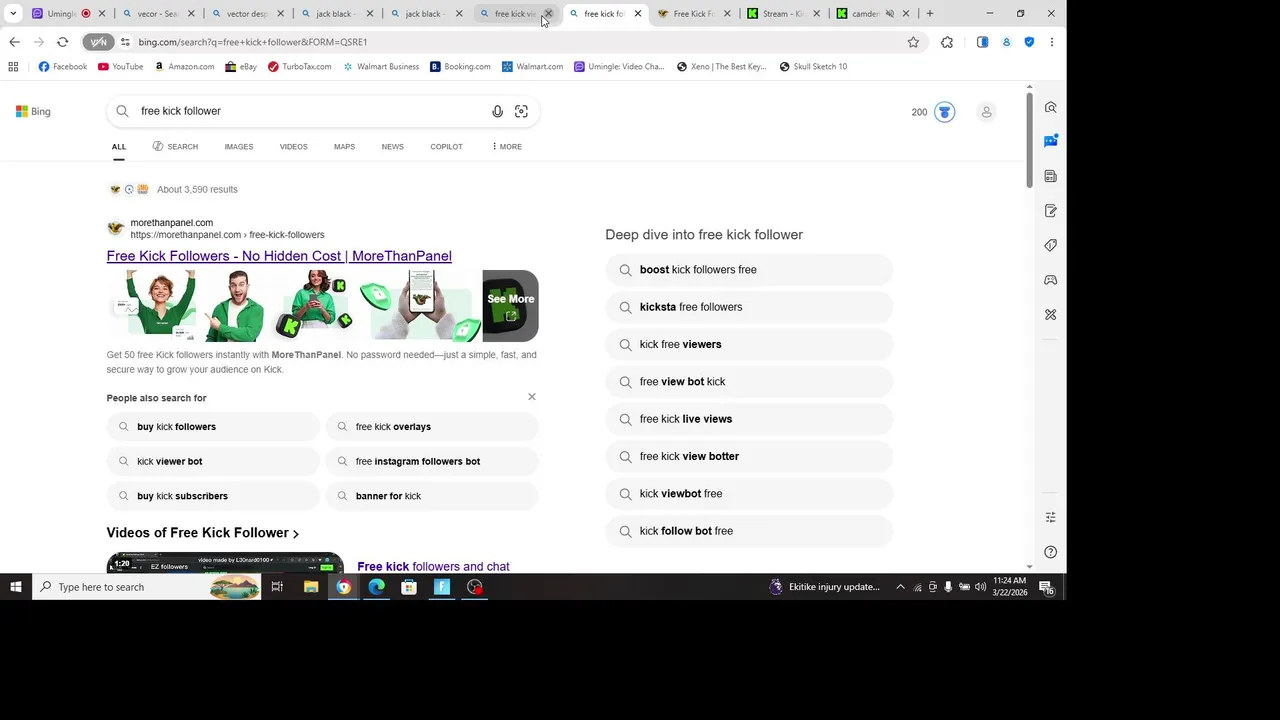Switch to the NEWS tab

click(x=393, y=147)
